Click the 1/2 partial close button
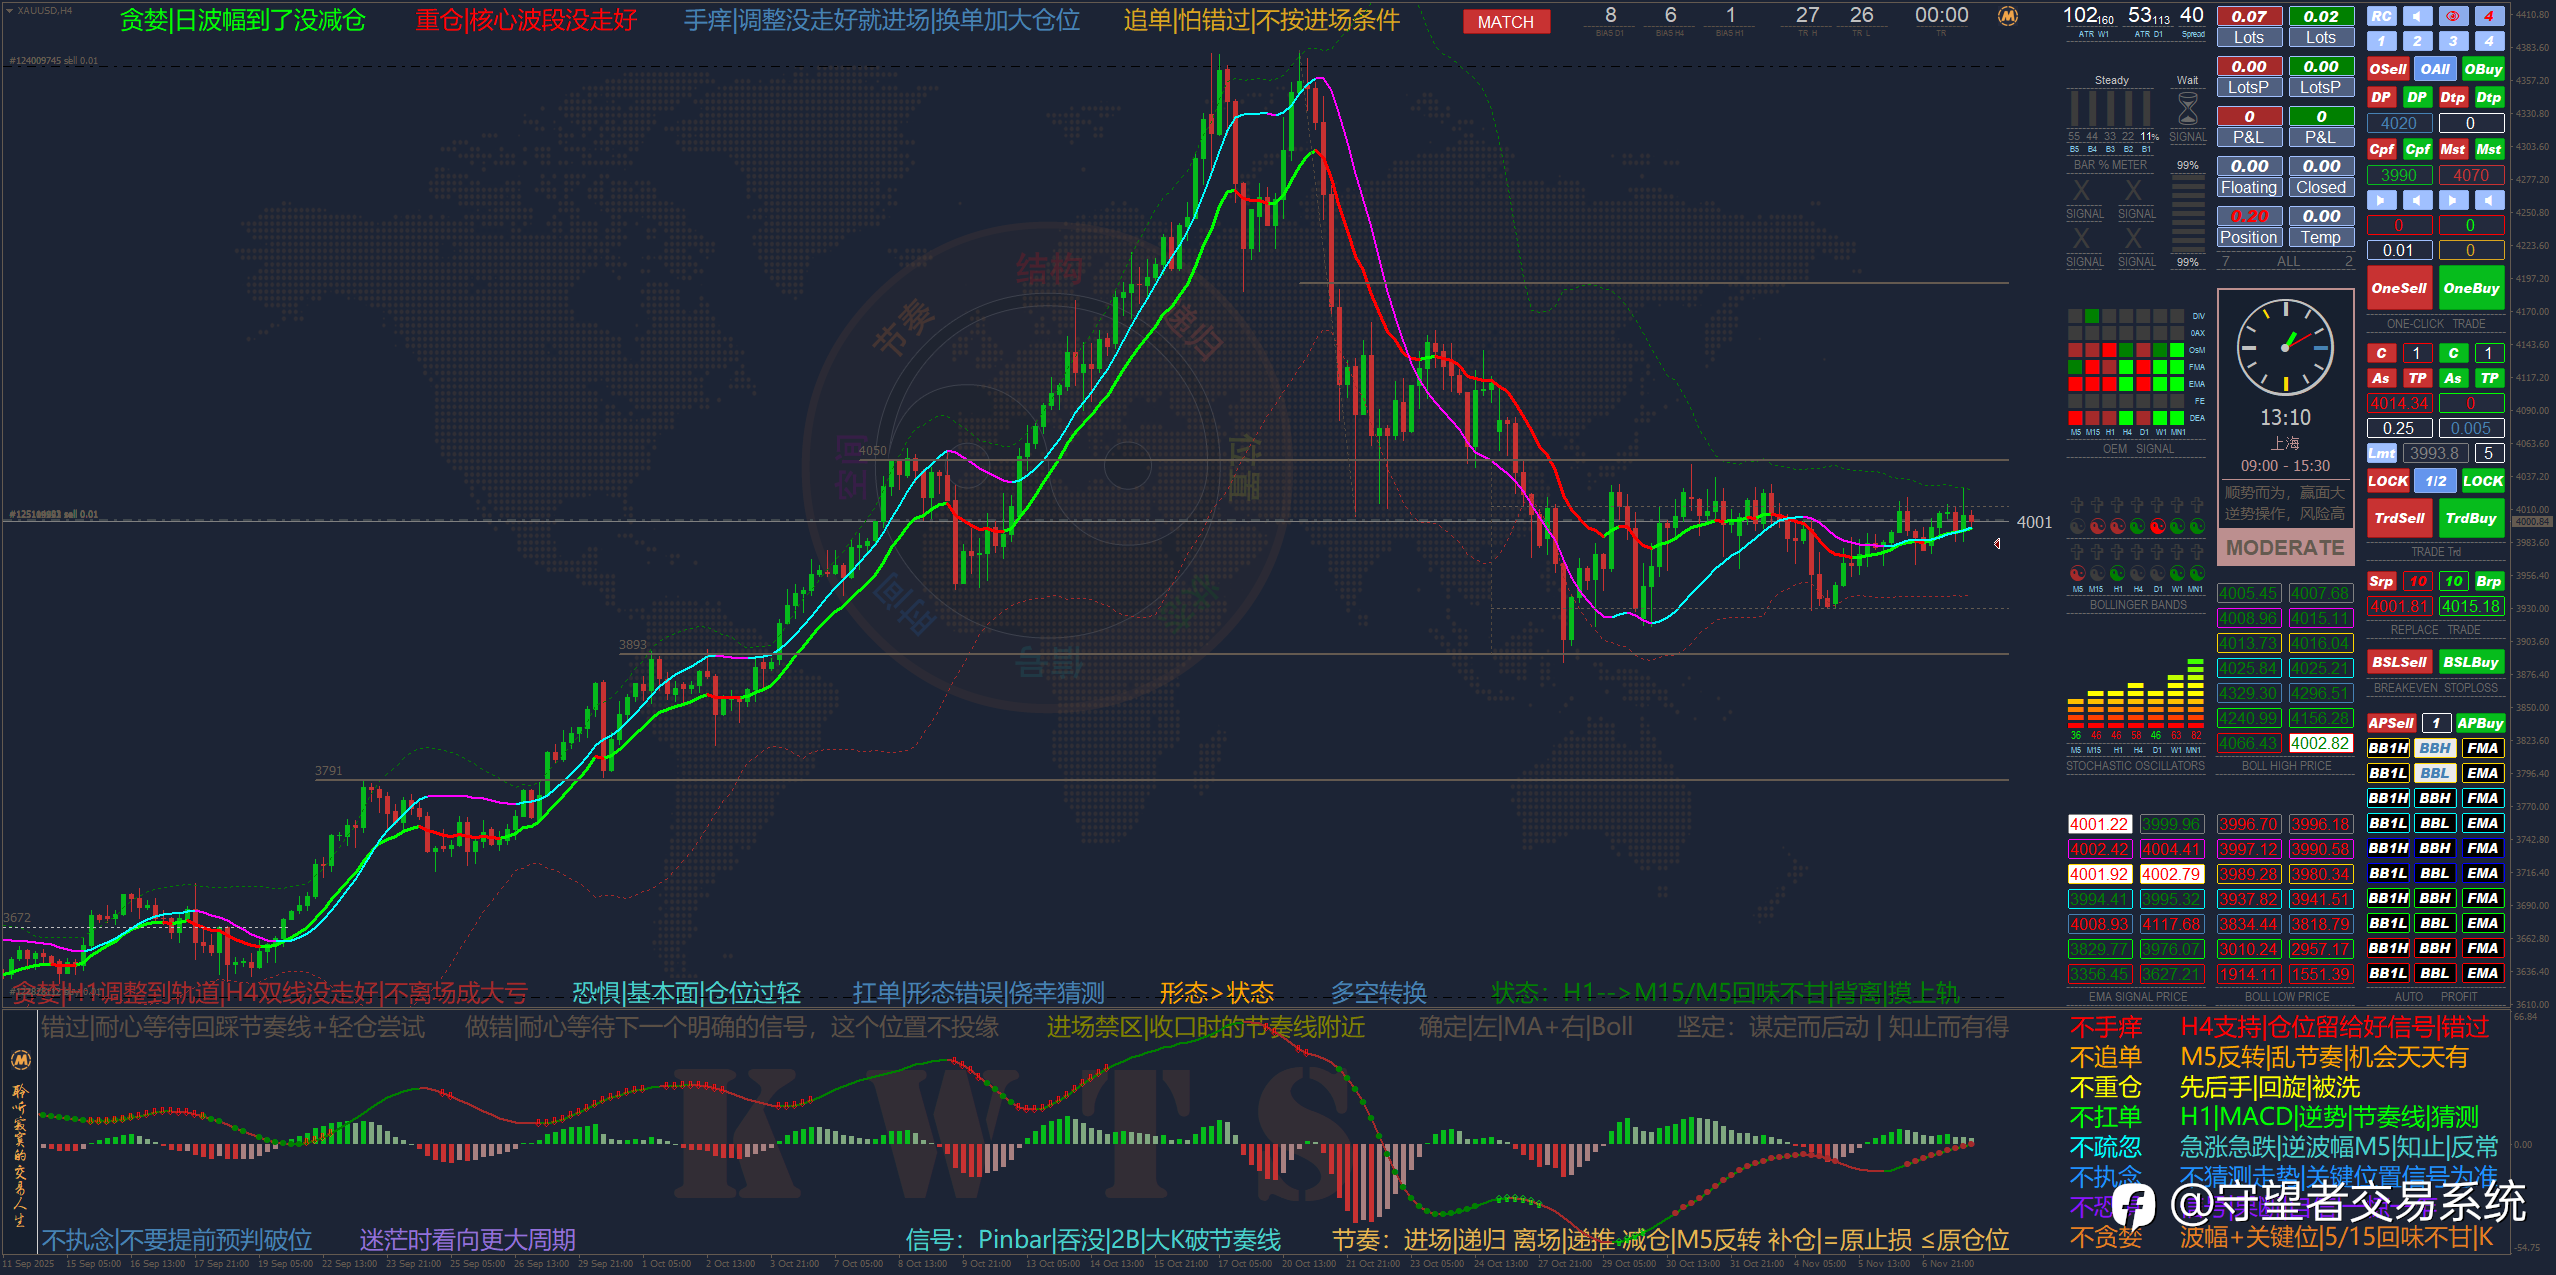The height and width of the screenshot is (1275, 2556). click(x=2435, y=481)
